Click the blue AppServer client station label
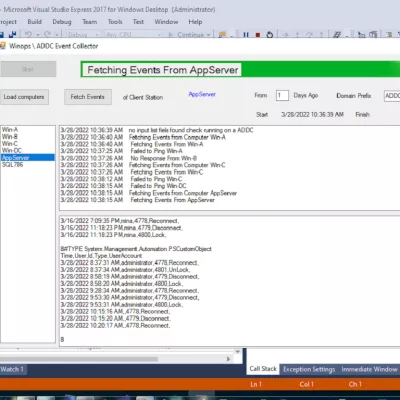Viewport: 400px width, 400px height. tap(202, 94)
